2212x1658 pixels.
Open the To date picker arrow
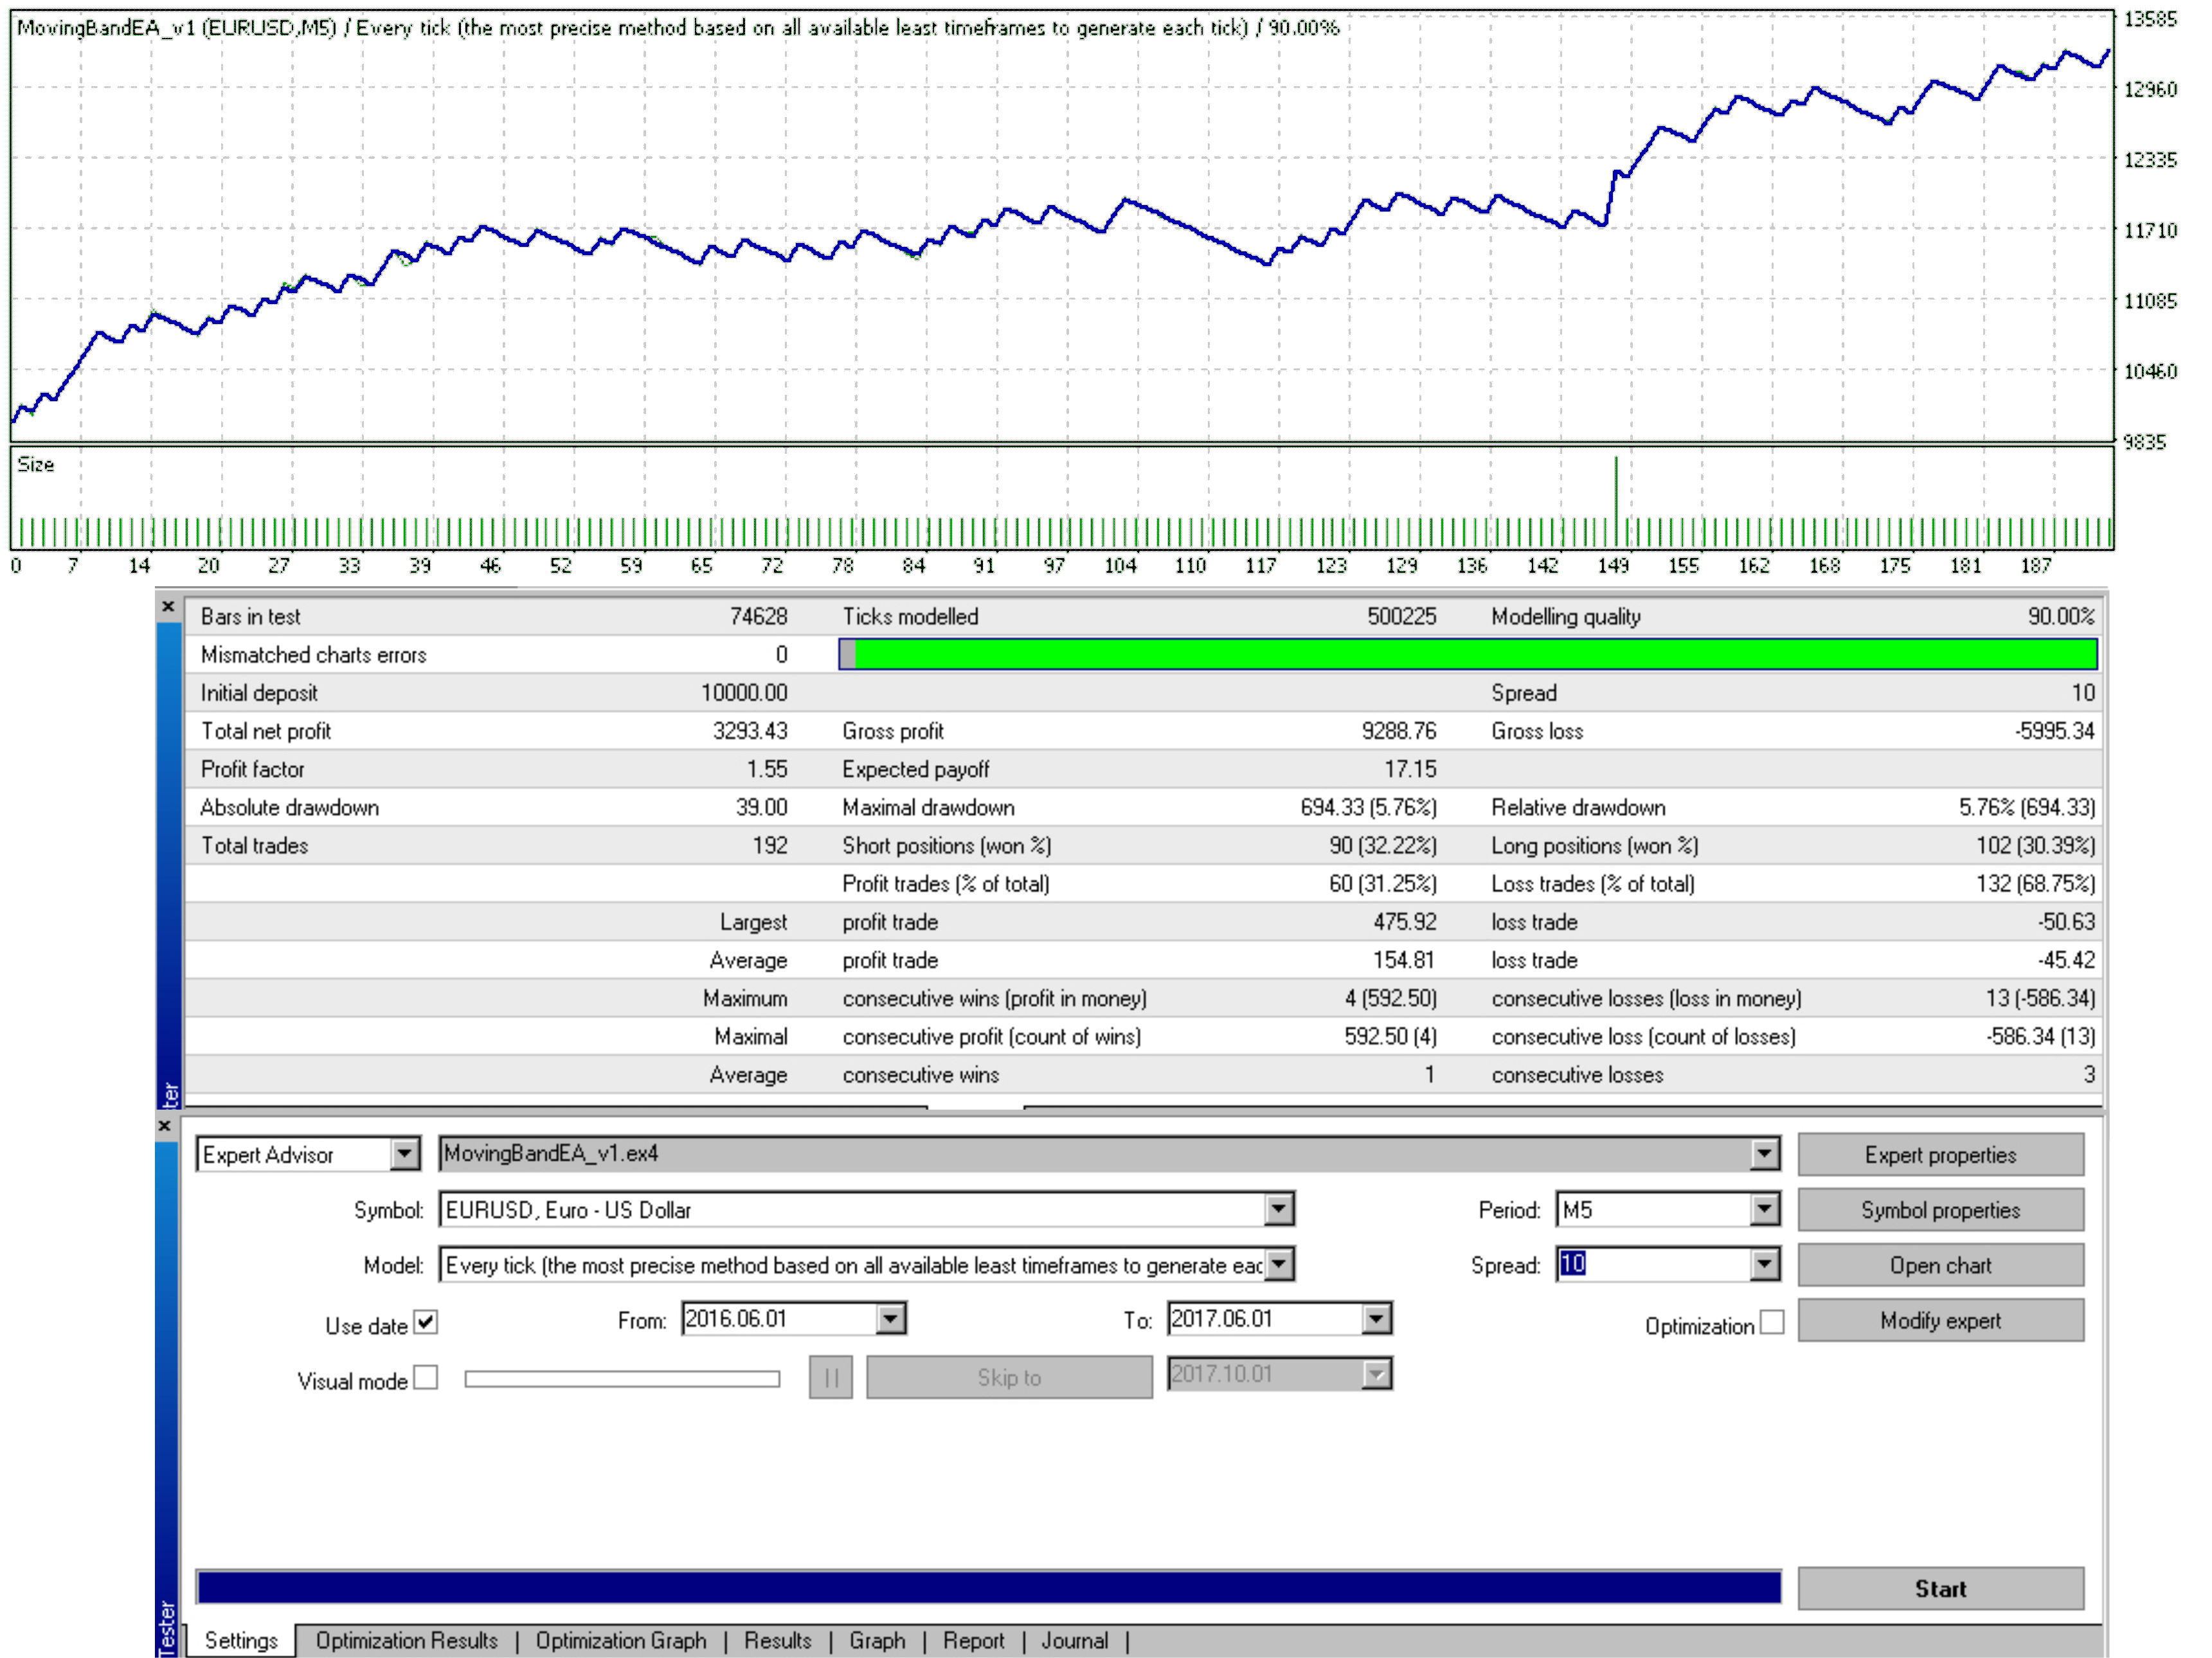(x=1376, y=1318)
